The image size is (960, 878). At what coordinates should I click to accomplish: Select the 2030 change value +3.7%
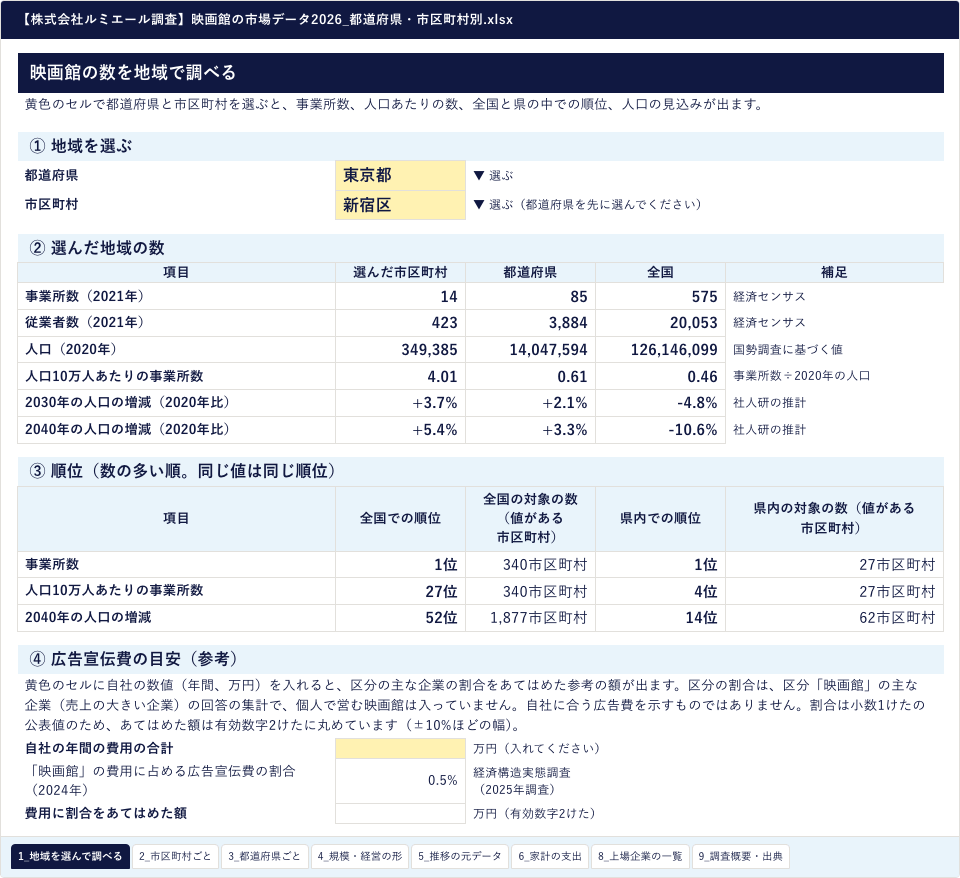click(400, 403)
